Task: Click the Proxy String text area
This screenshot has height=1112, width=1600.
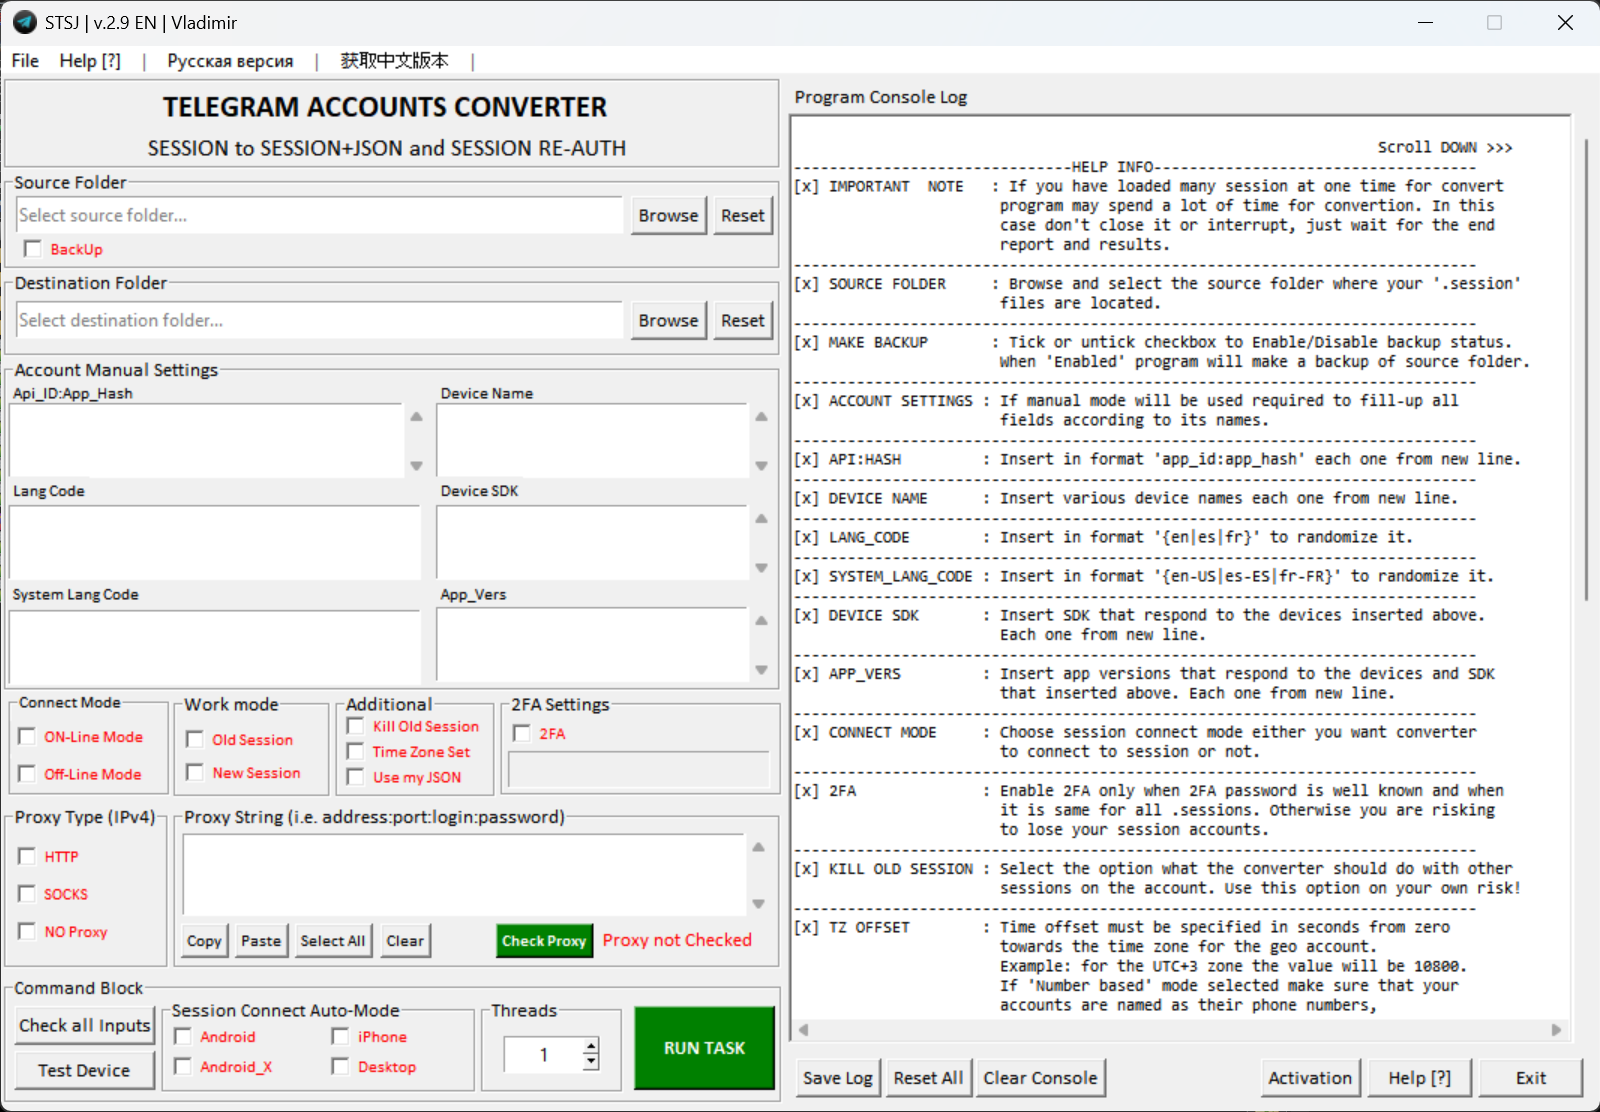Action: coord(465,875)
